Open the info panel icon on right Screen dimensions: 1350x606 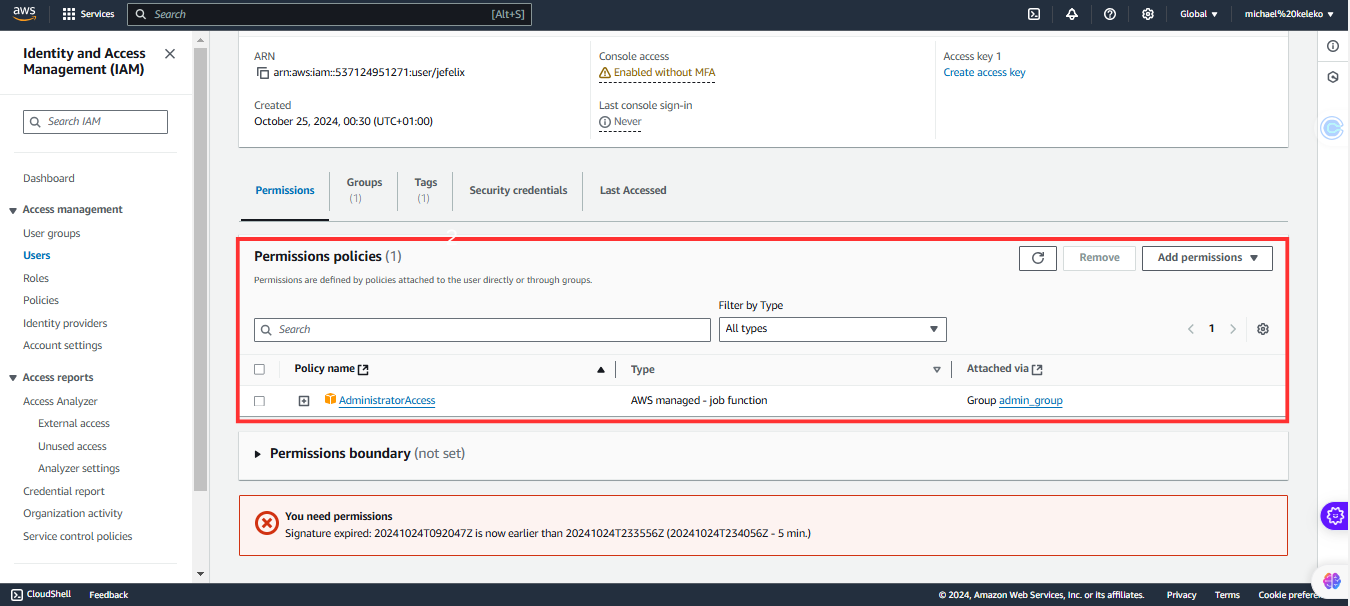click(x=1333, y=46)
